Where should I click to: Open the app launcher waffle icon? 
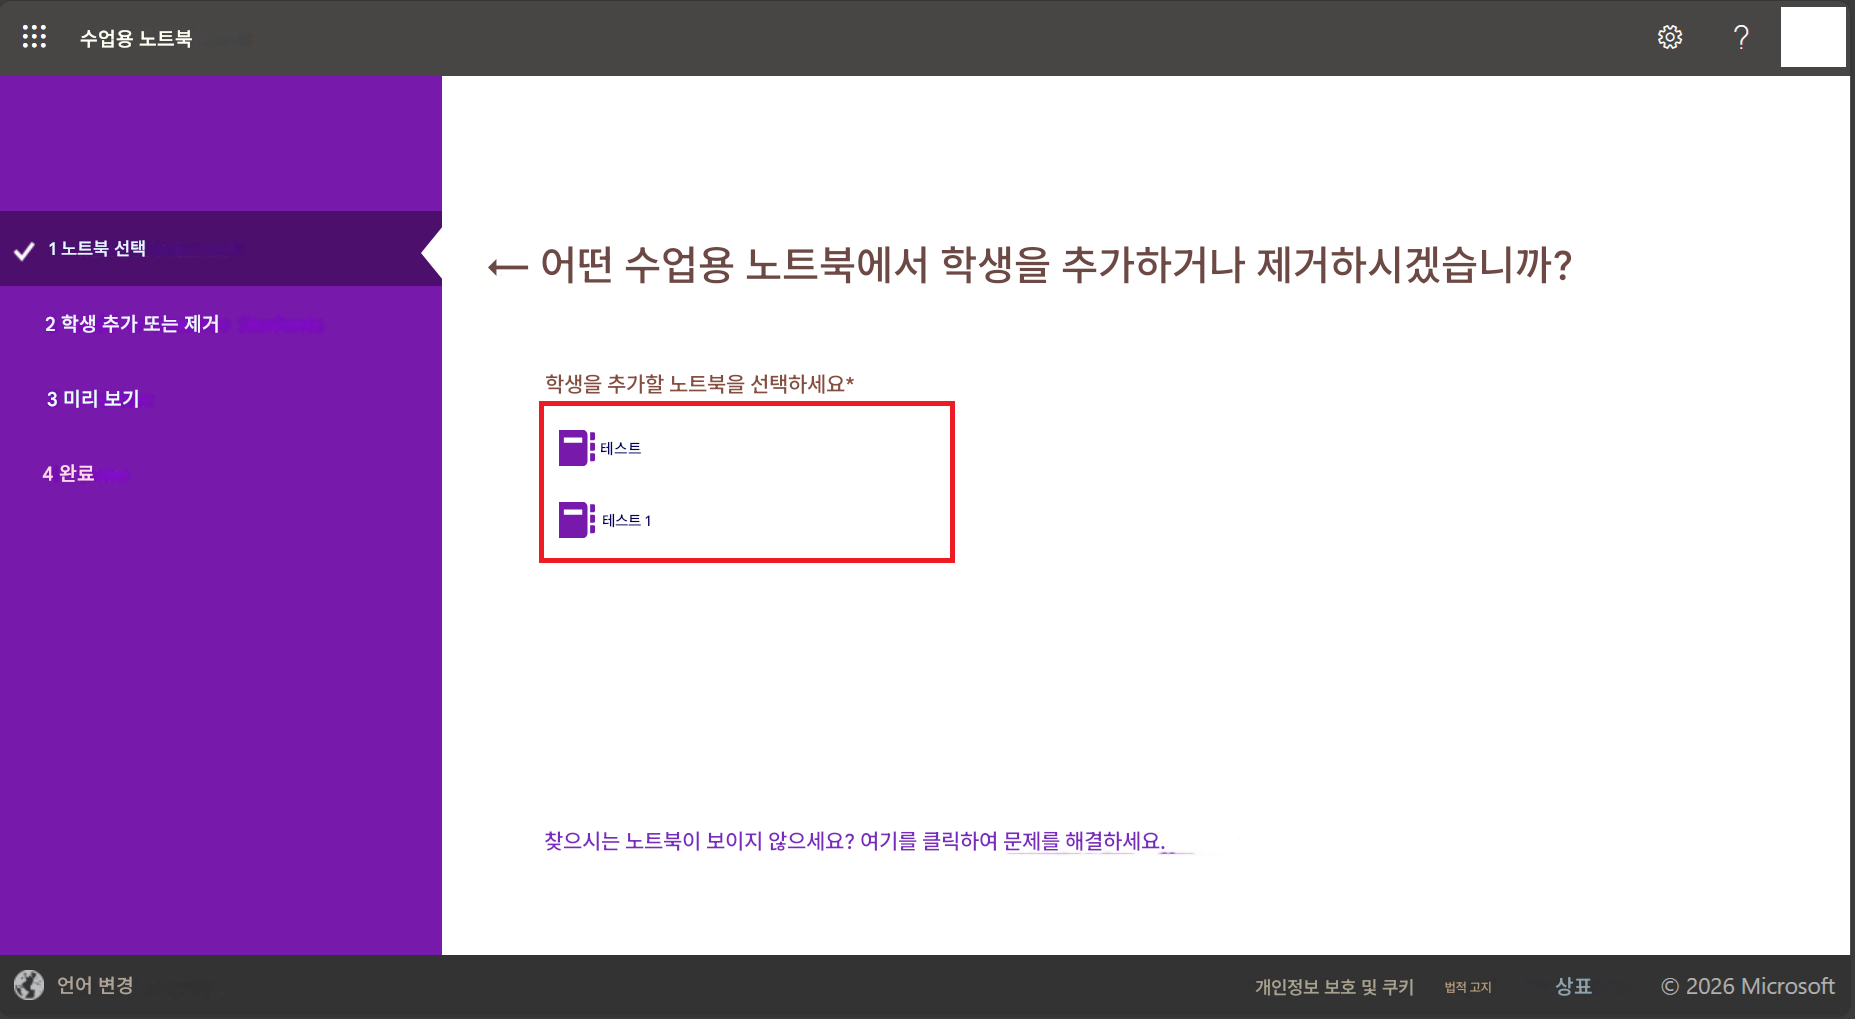[x=34, y=36]
